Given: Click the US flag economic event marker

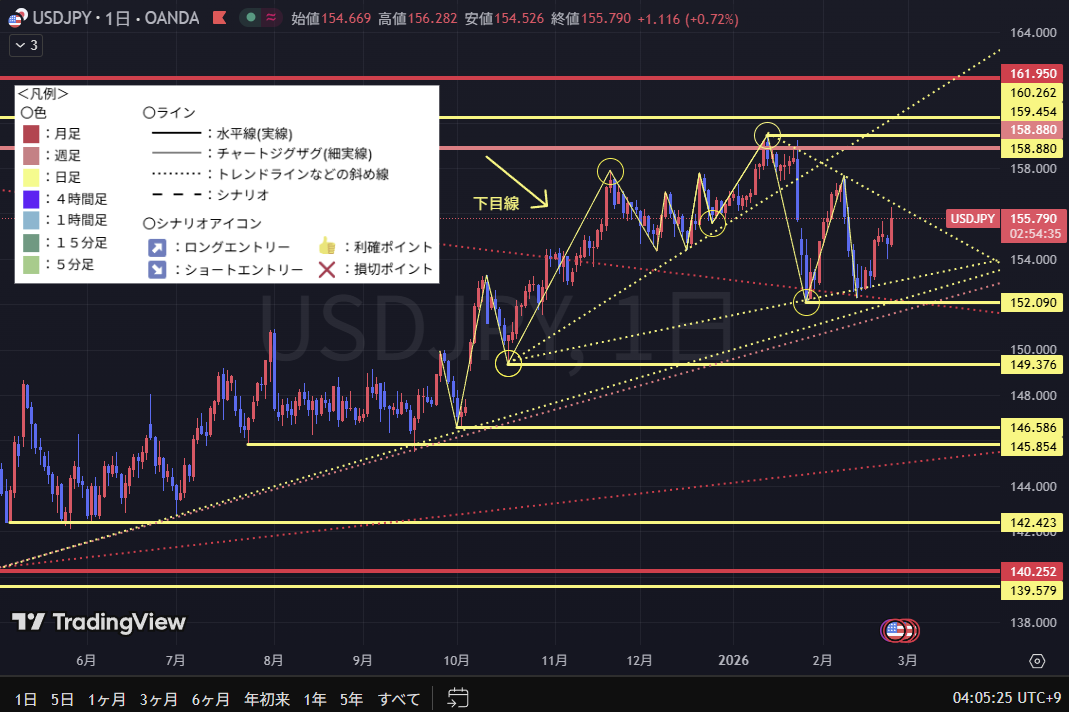Looking at the screenshot, I should pos(894,630).
